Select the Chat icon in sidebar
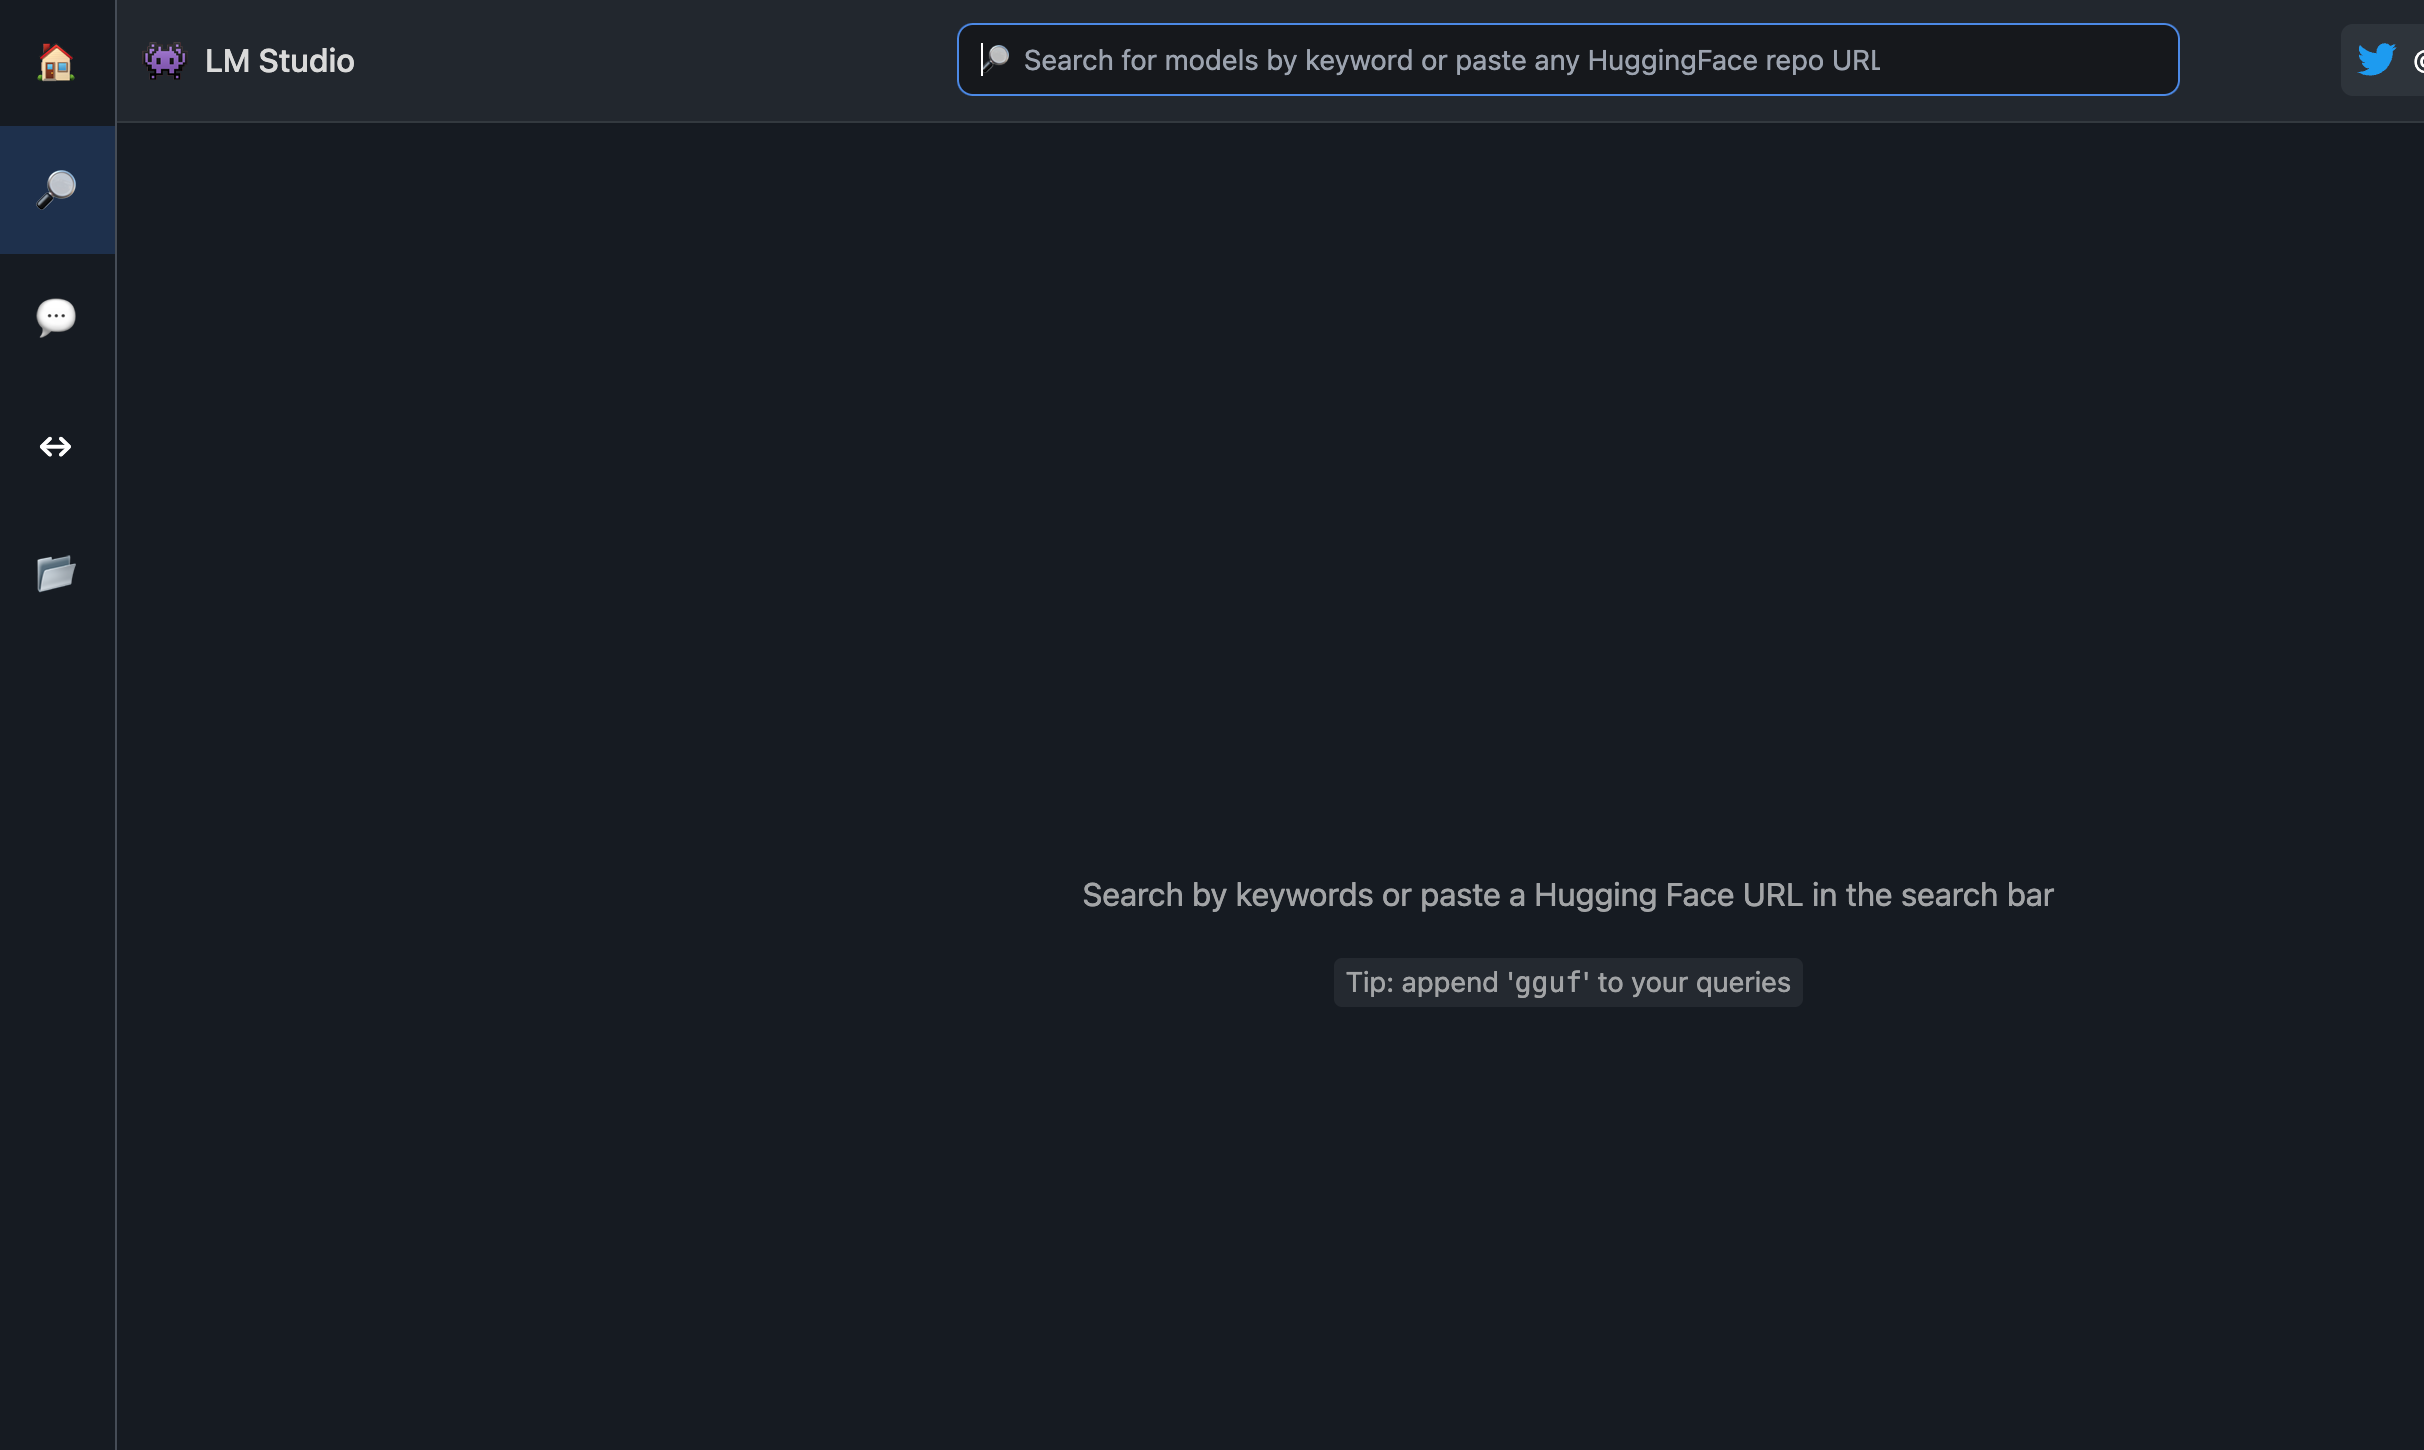This screenshot has height=1450, width=2424. 55,316
